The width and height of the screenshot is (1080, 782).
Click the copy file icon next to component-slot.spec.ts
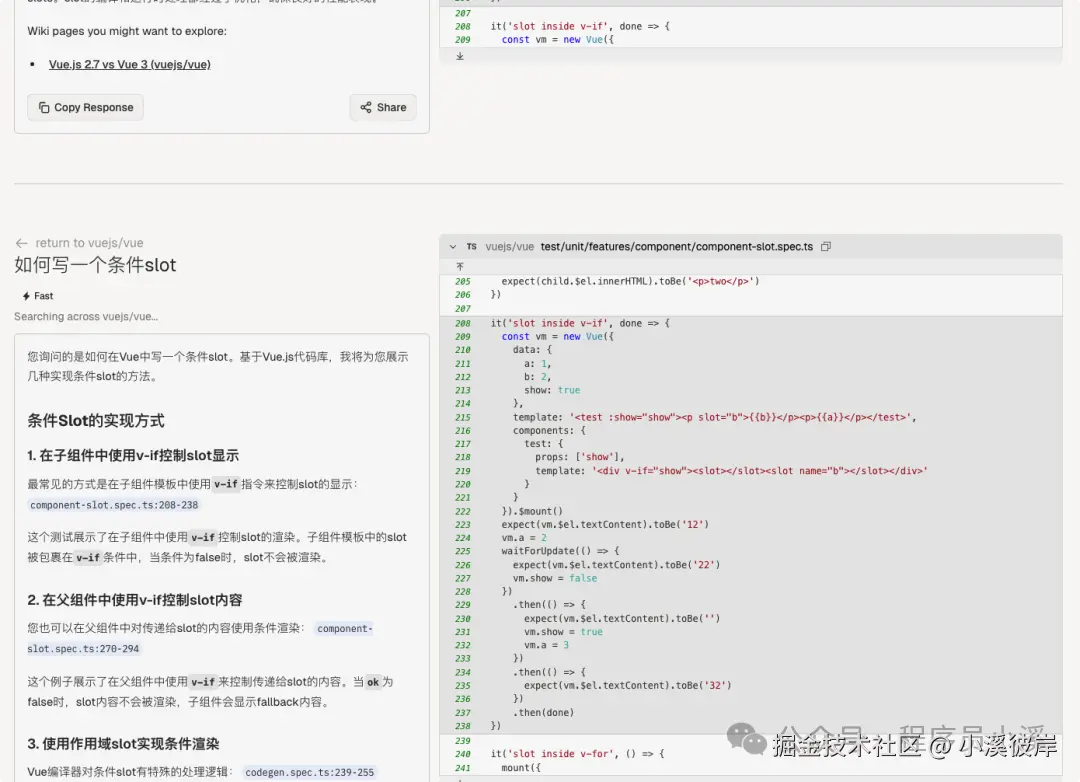tap(824, 246)
